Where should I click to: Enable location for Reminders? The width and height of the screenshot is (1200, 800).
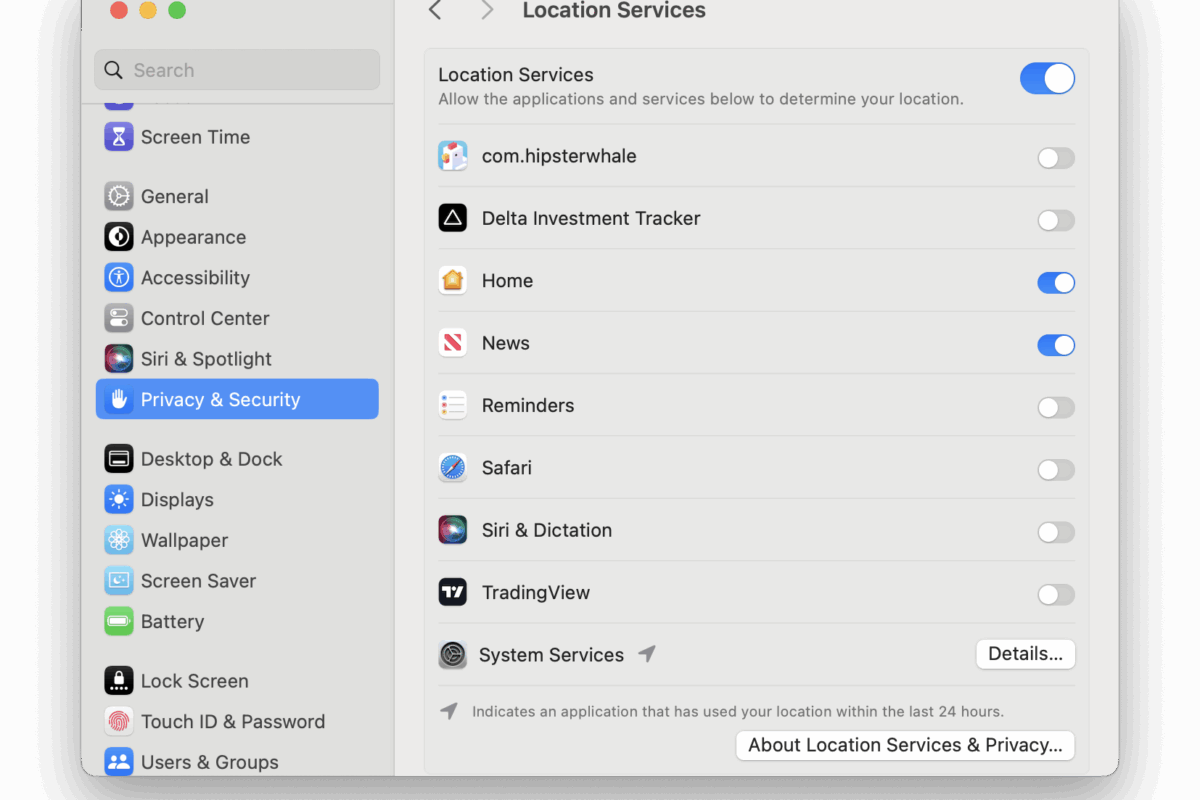point(1055,408)
